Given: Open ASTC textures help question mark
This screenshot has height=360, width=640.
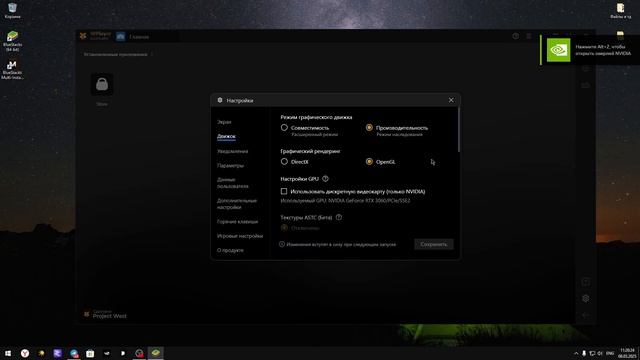Looking at the screenshot, I should point(339,218).
